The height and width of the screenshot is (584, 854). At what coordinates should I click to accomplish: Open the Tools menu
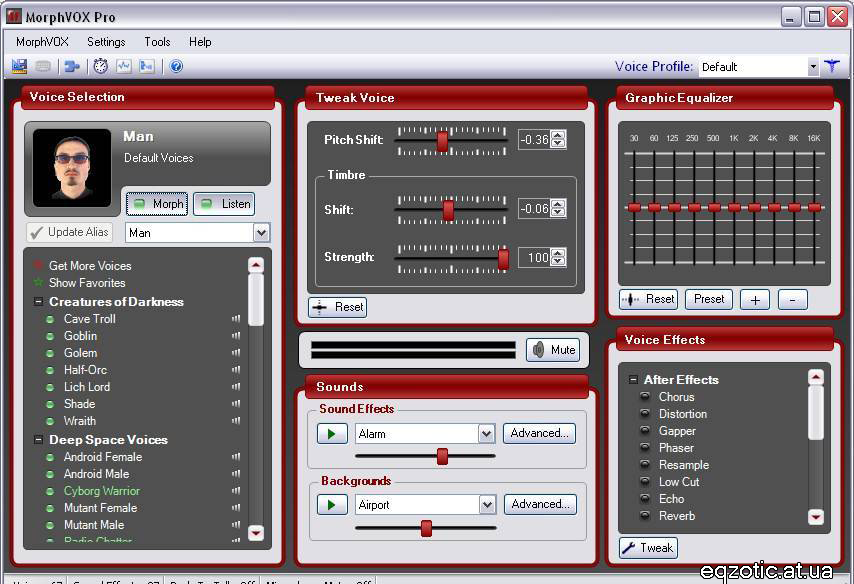tap(157, 42)
